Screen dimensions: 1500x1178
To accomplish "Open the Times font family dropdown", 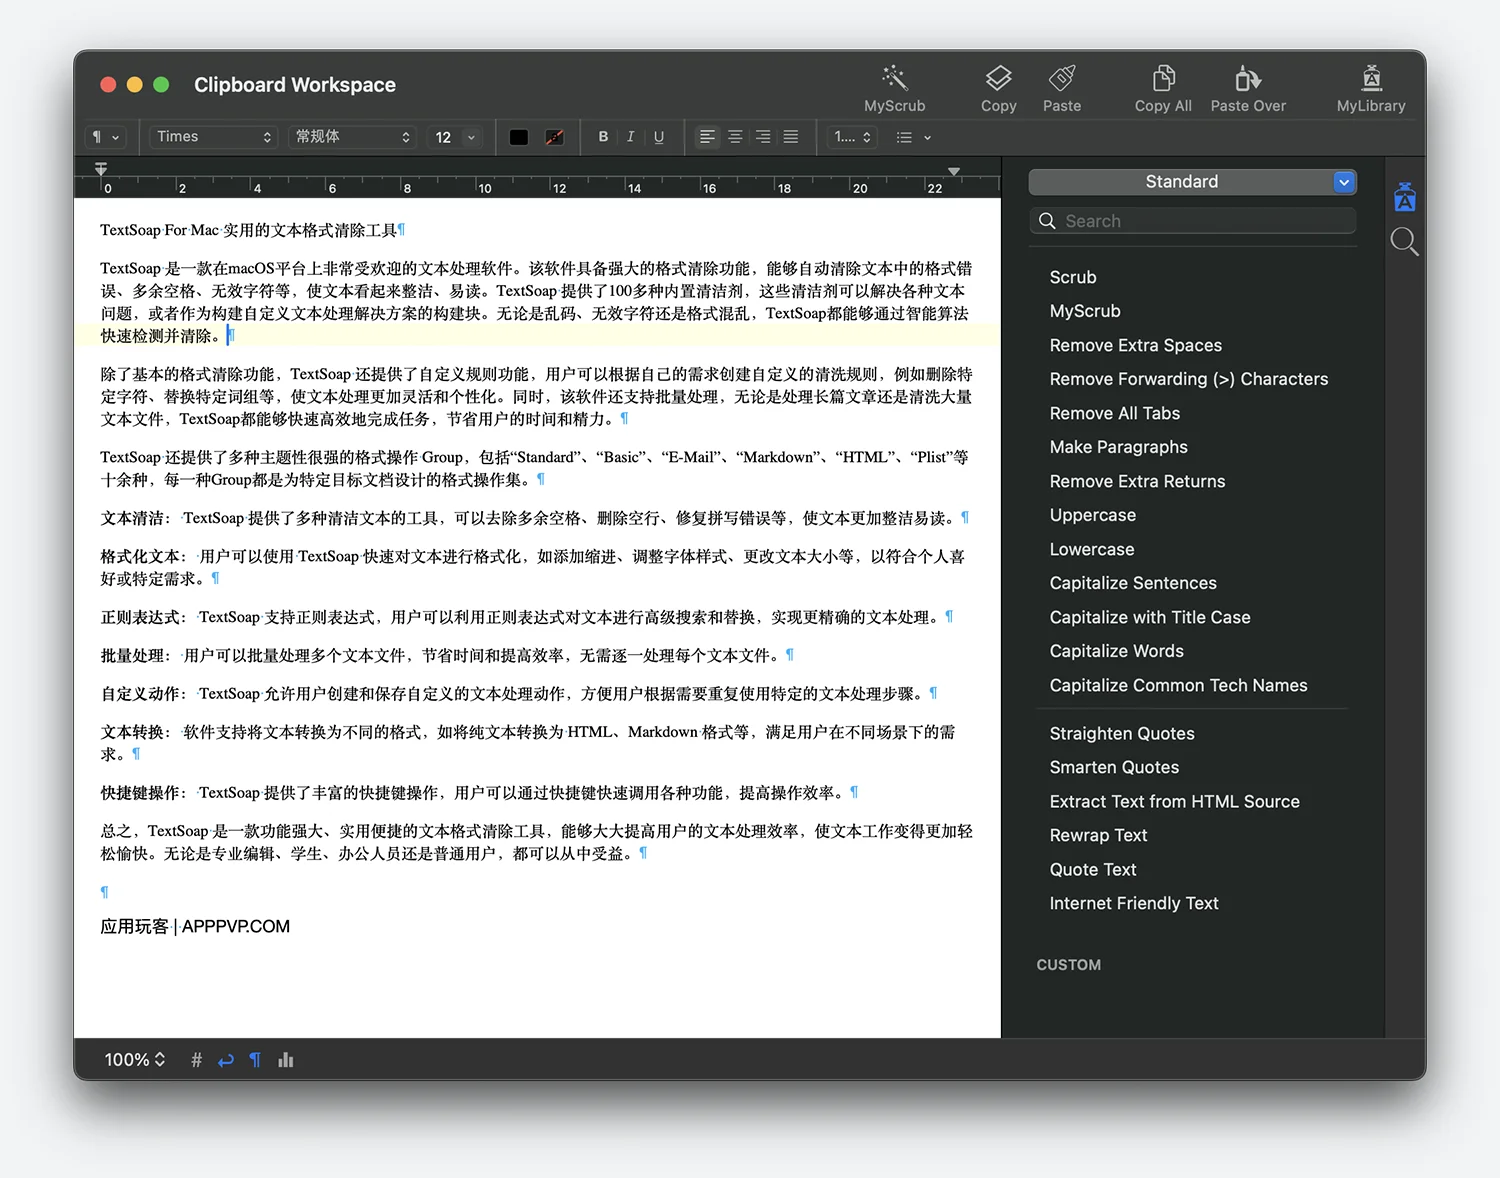I will pyautogui.click(x=213, y=137).
